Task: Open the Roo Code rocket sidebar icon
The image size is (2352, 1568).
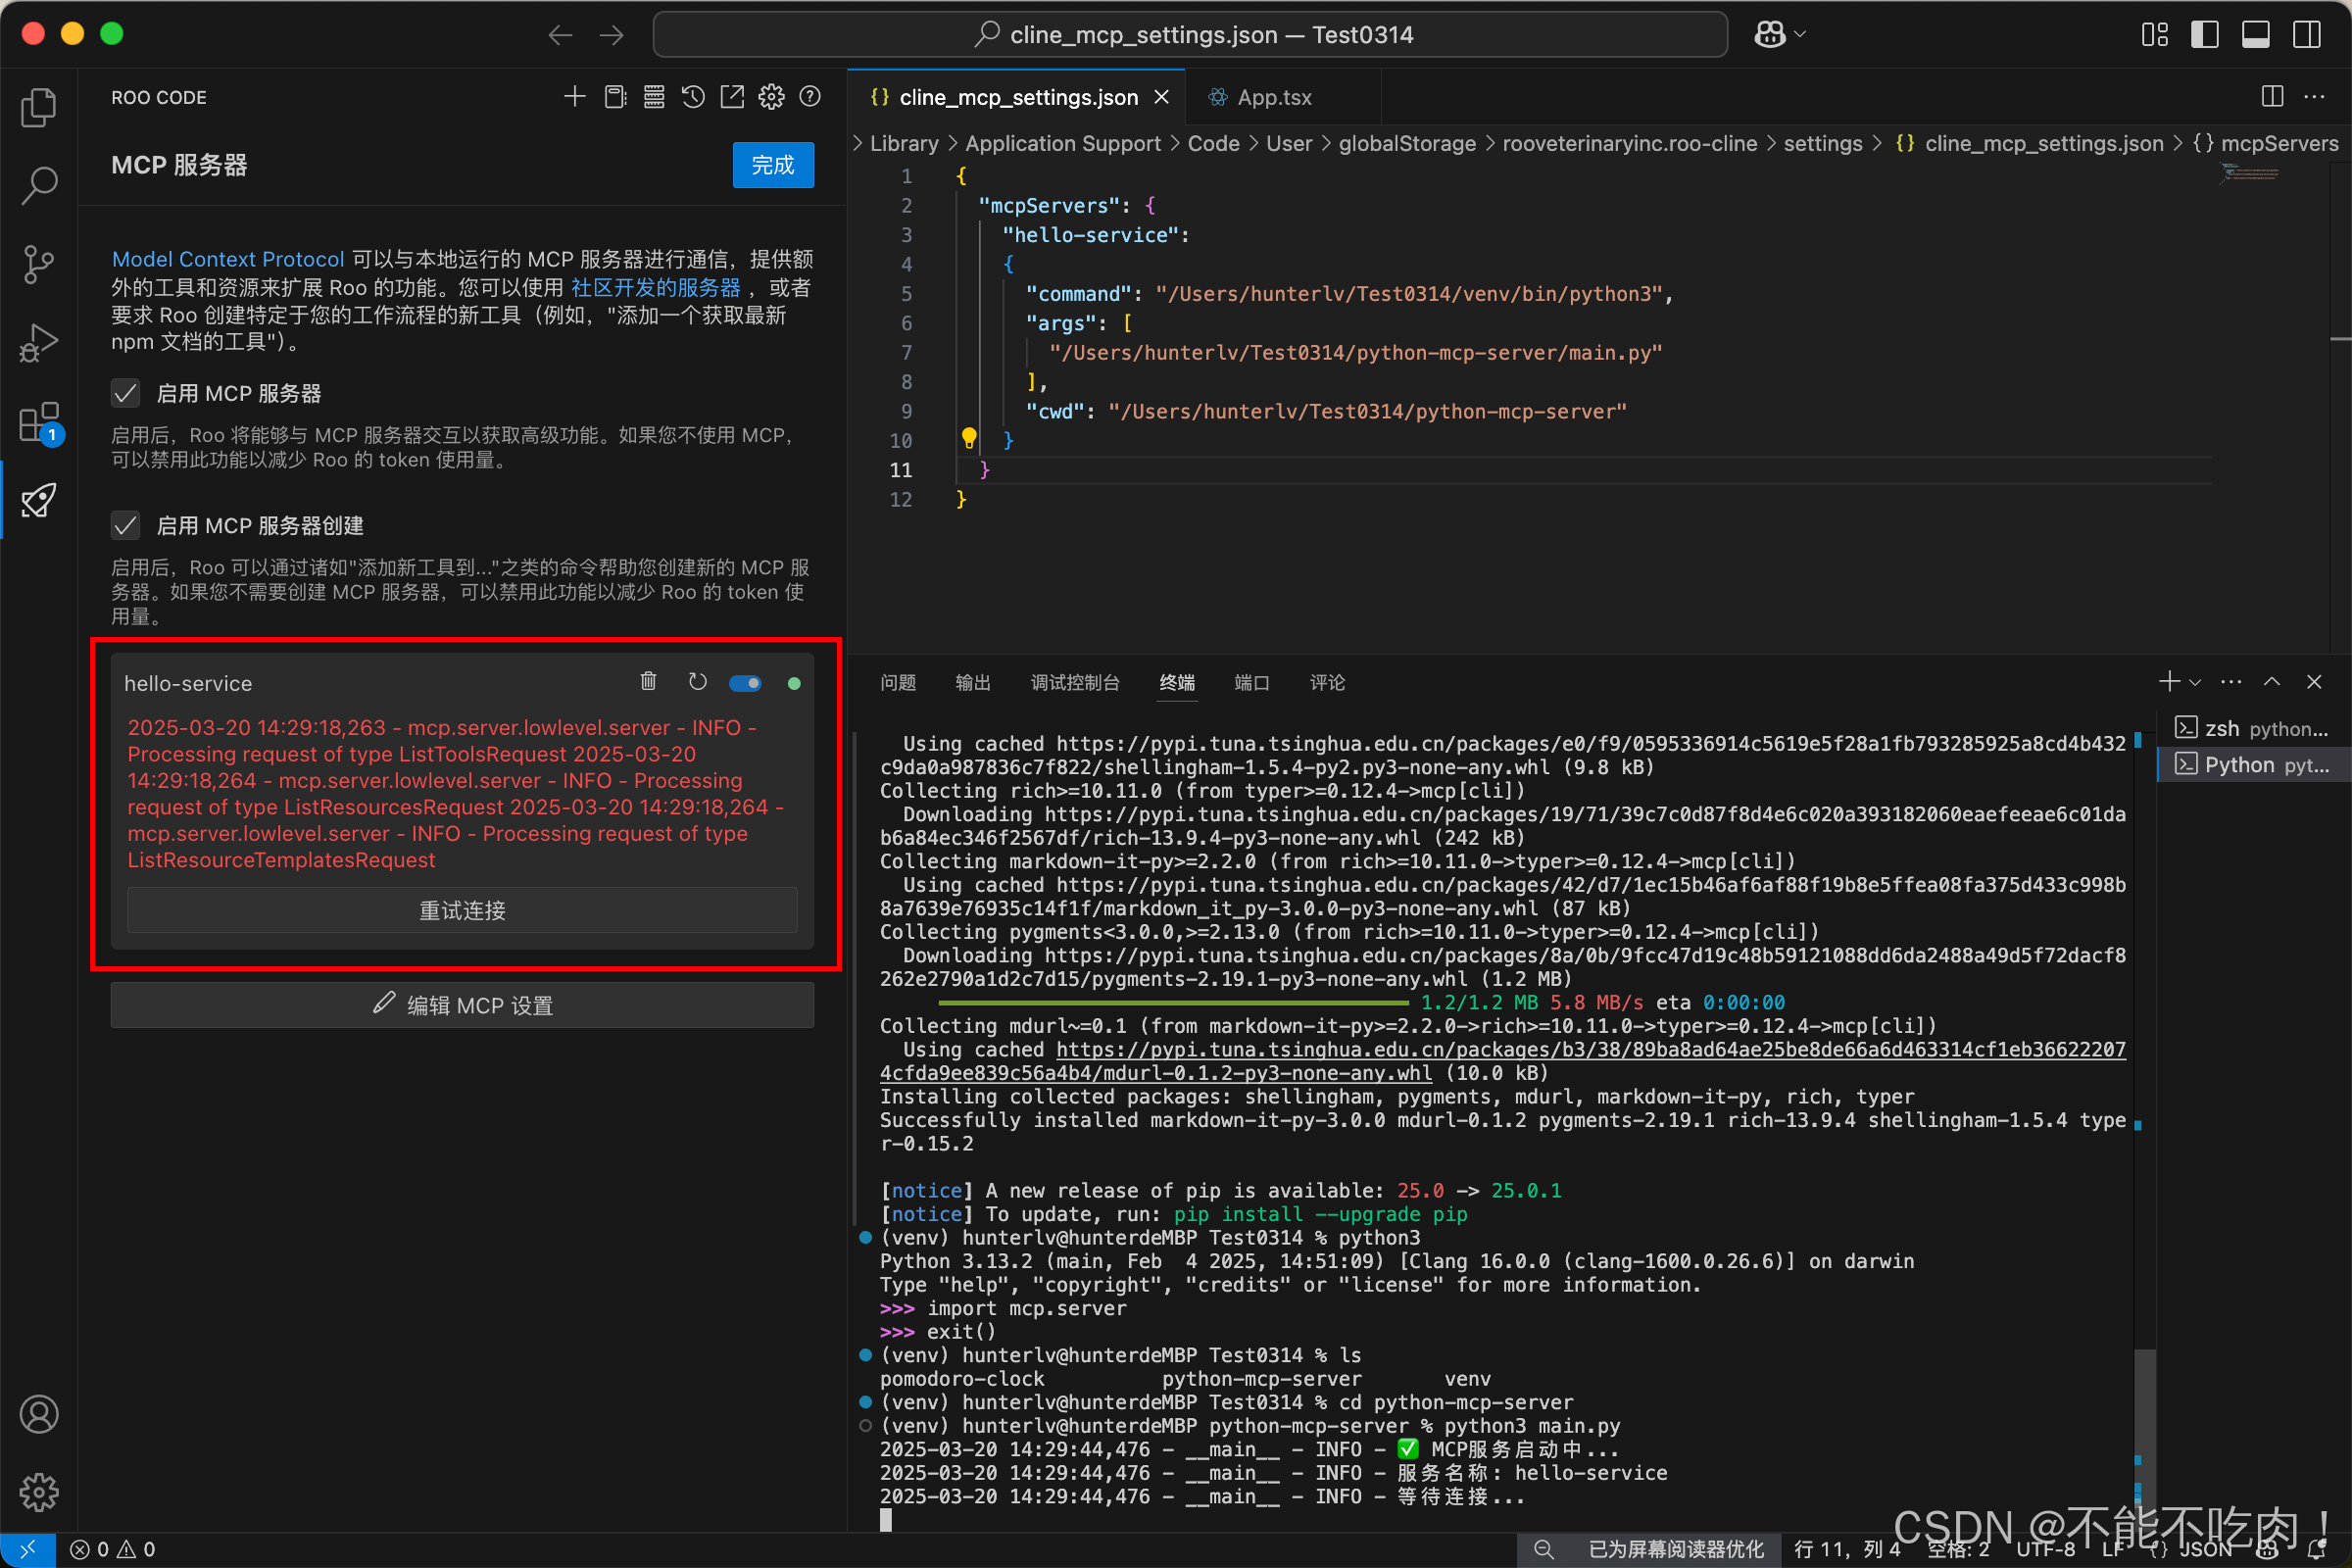Action: 38,500
